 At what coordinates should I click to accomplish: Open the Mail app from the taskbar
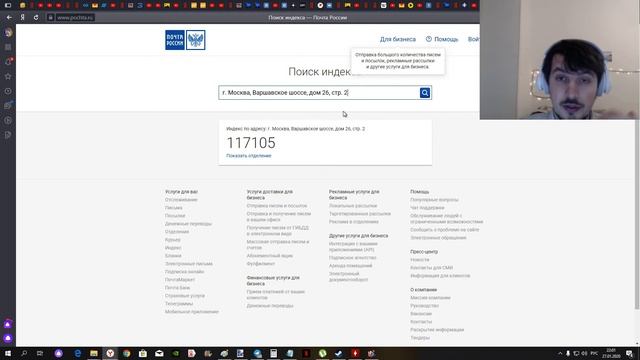(159, 353)
